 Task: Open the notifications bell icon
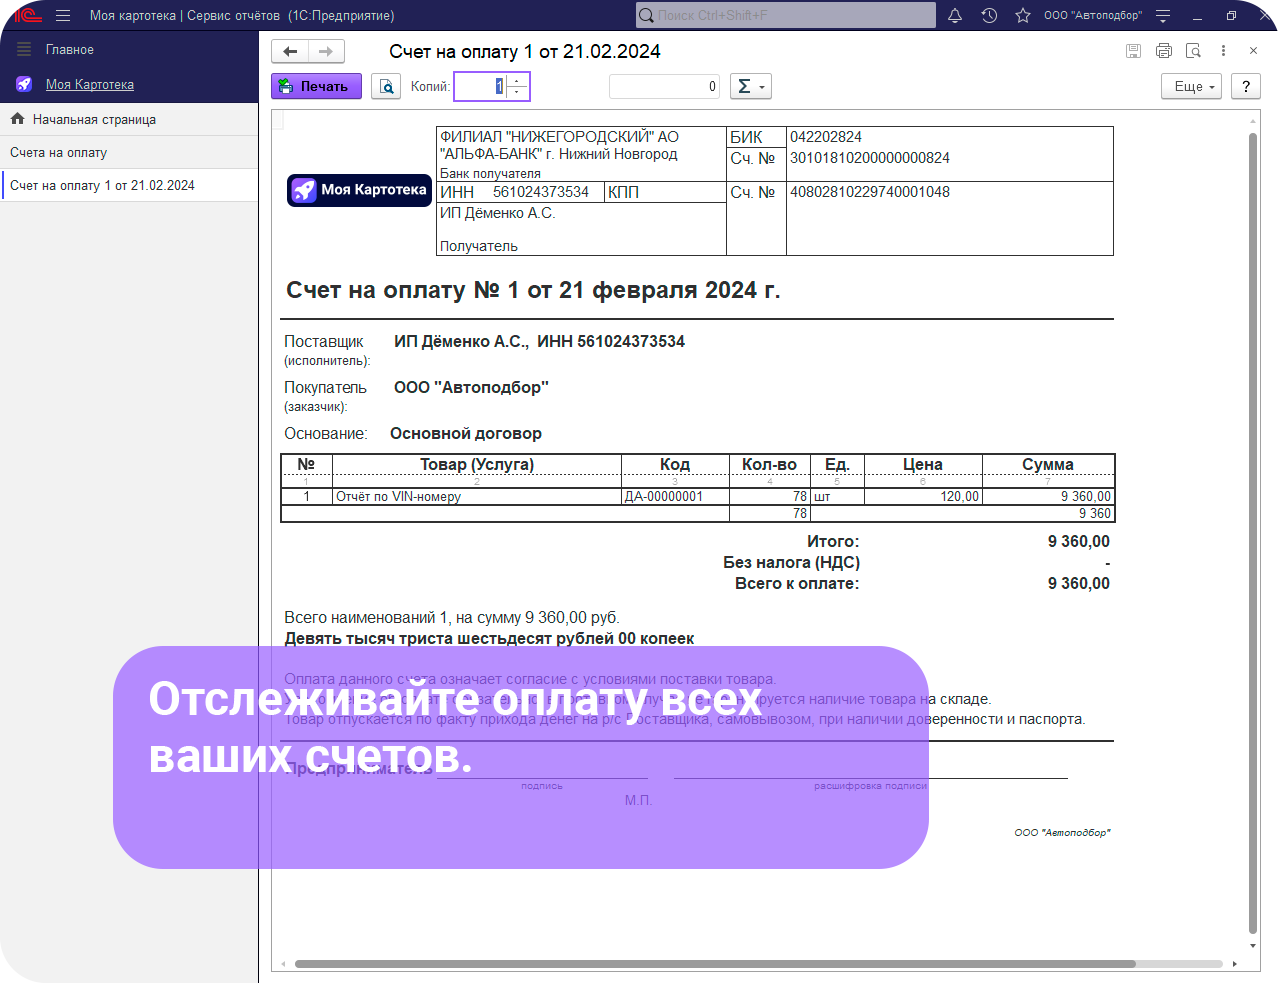coord(955,15)
